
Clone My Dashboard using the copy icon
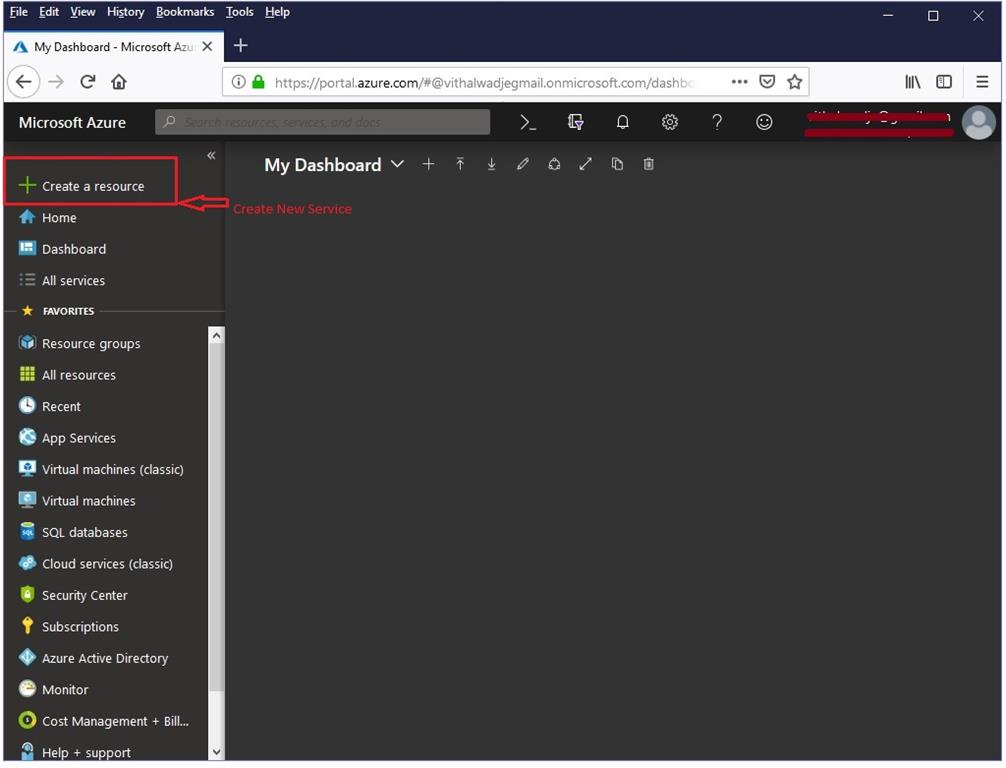[617, 164]
